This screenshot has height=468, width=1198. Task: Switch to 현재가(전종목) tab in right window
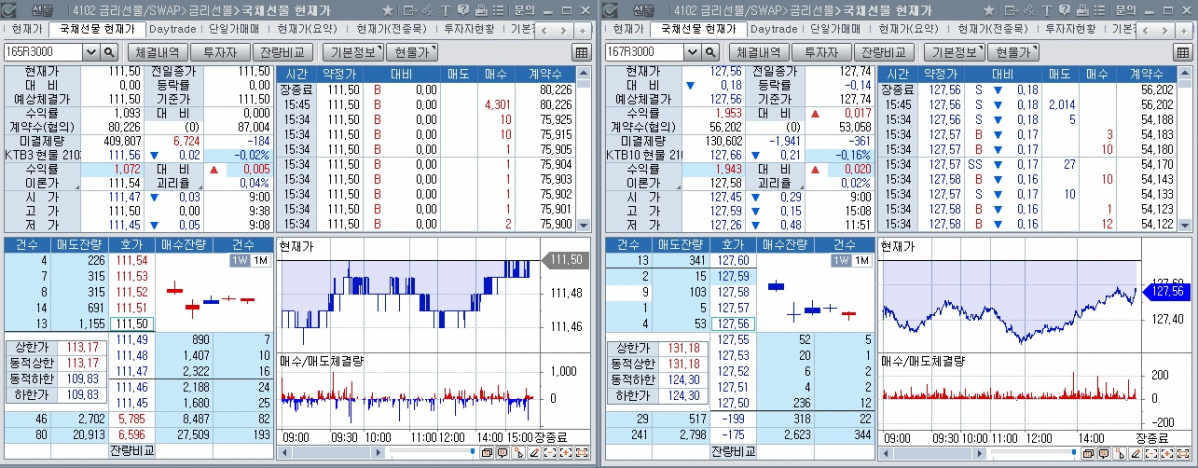coord(990,29)
